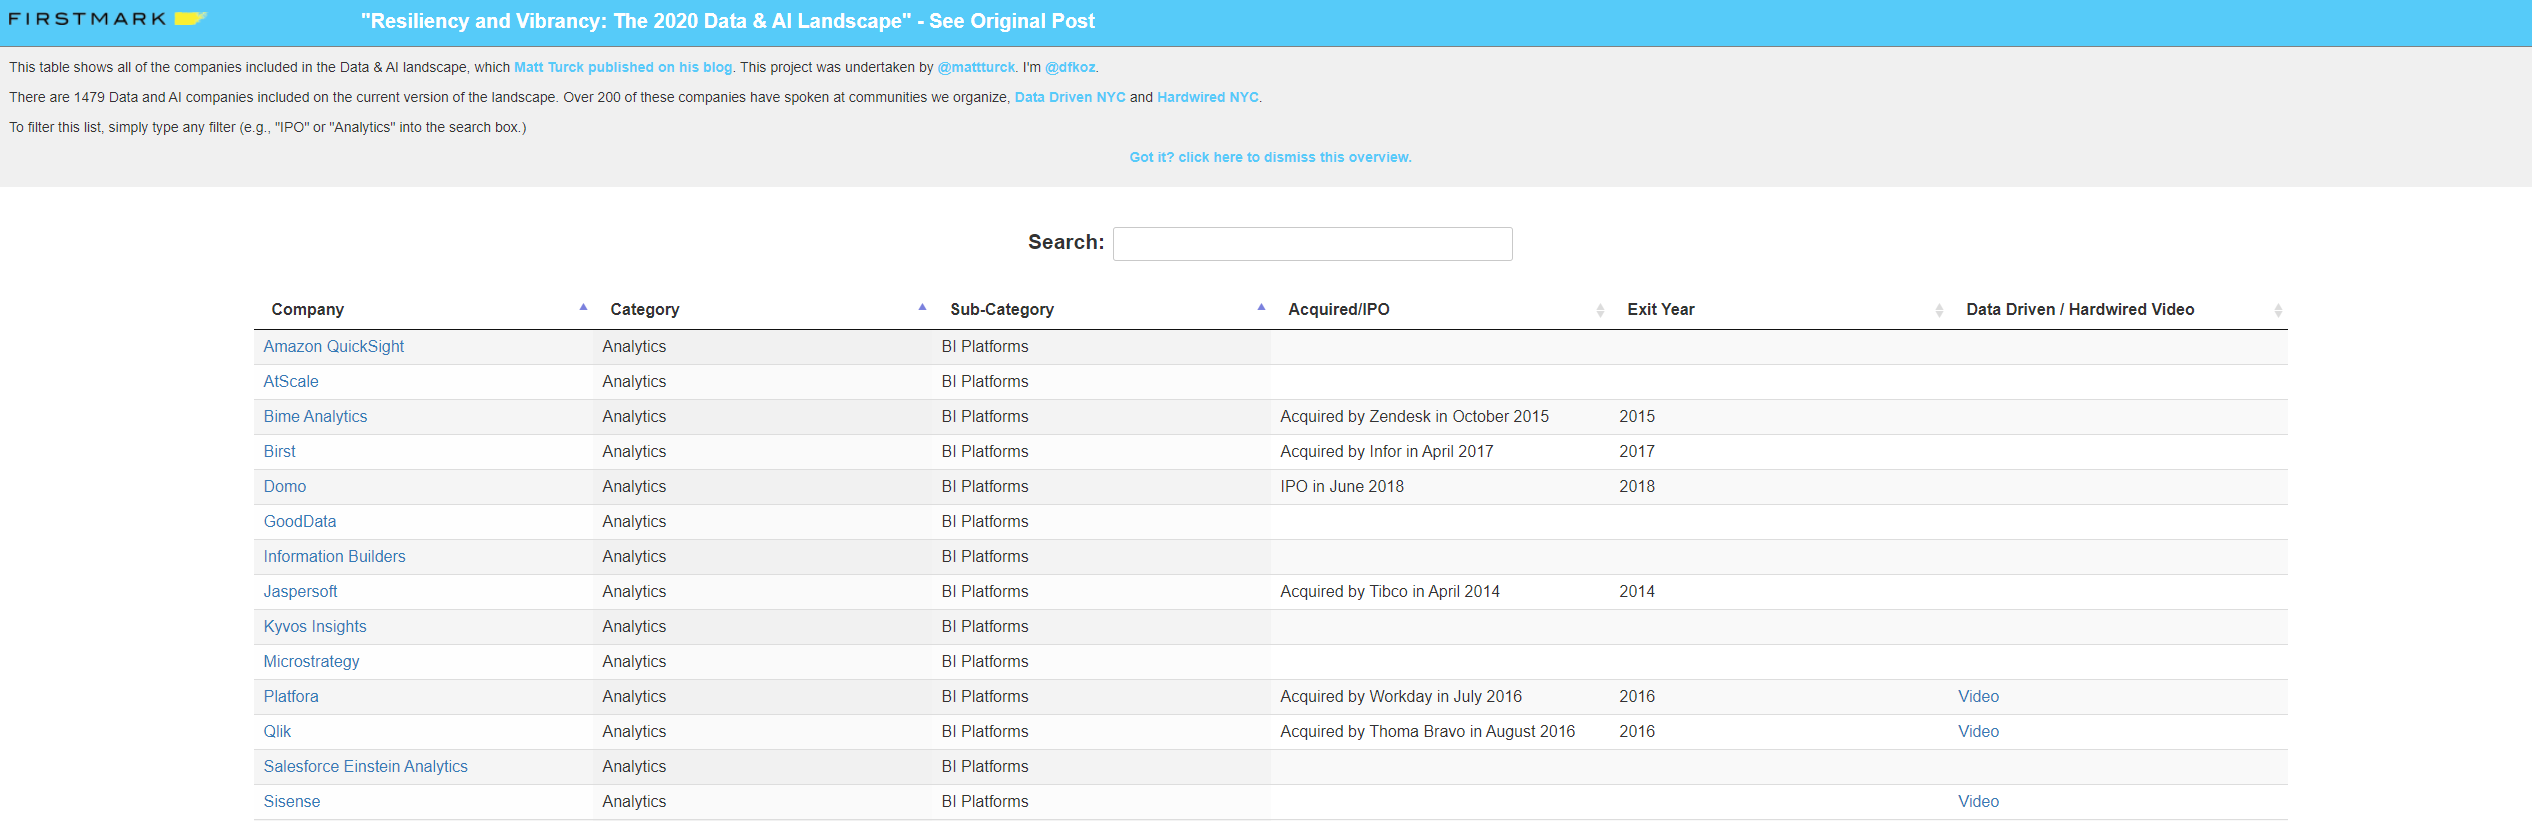Open the Data Driven NYC link
The image size is (2532, 821).
coord(1069,97)
